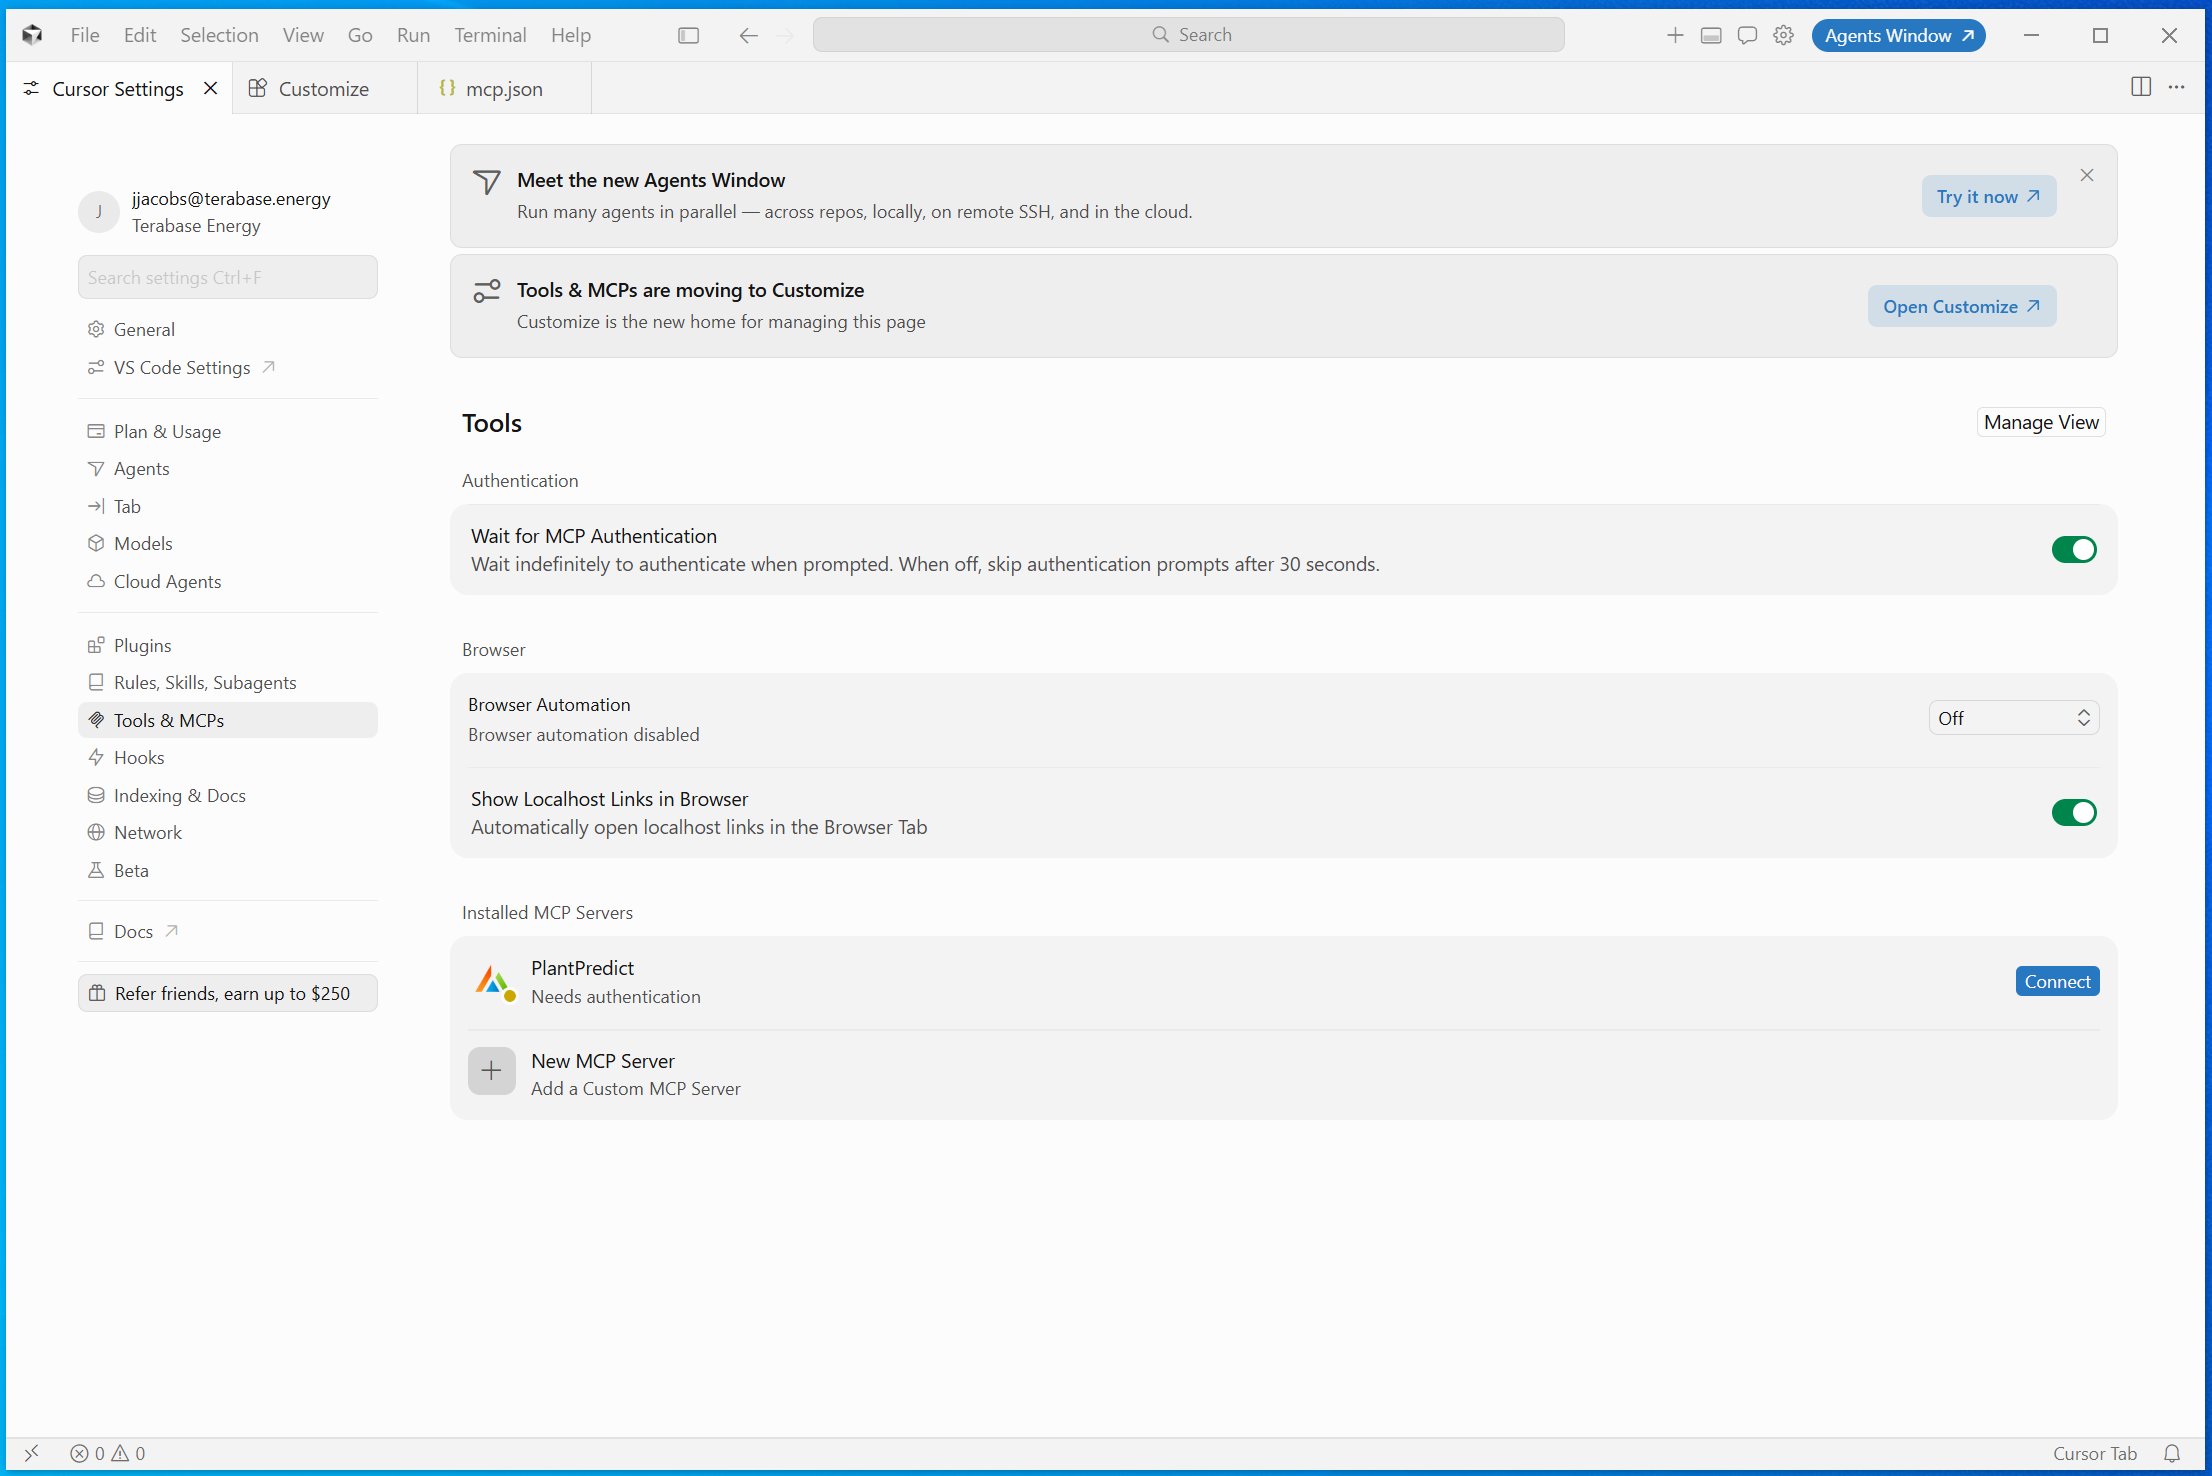Screen dimensions: 2212x1476
Task: Select Tools & MCPs in sidebar
Action: tap(228, 720)
